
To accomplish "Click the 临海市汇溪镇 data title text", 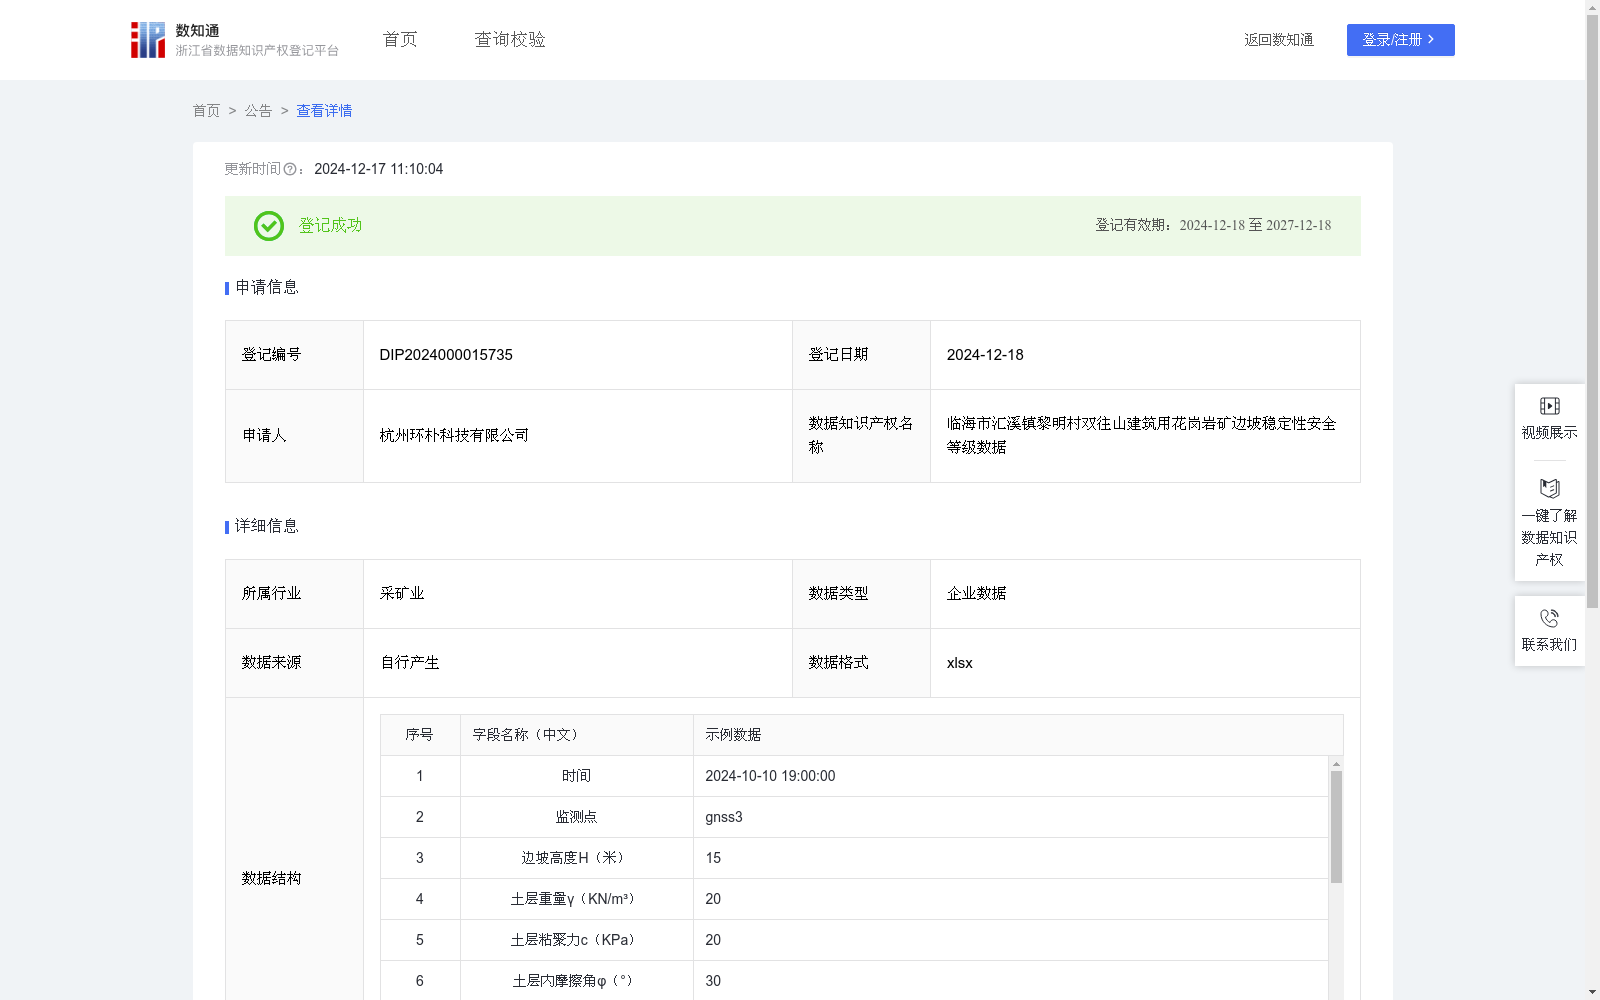I will coord(1142,436).
